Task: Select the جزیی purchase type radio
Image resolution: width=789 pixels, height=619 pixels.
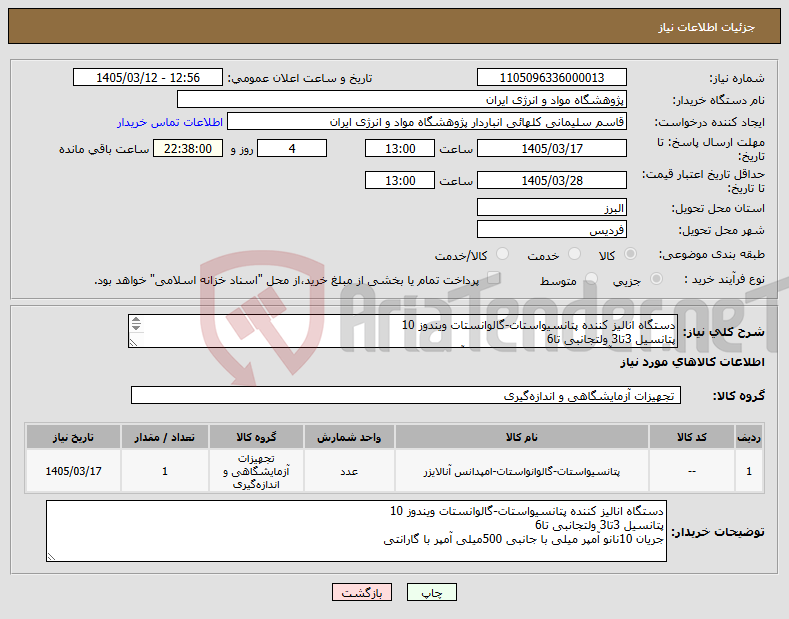Action: pyautogui.click(x=656, y=279)
